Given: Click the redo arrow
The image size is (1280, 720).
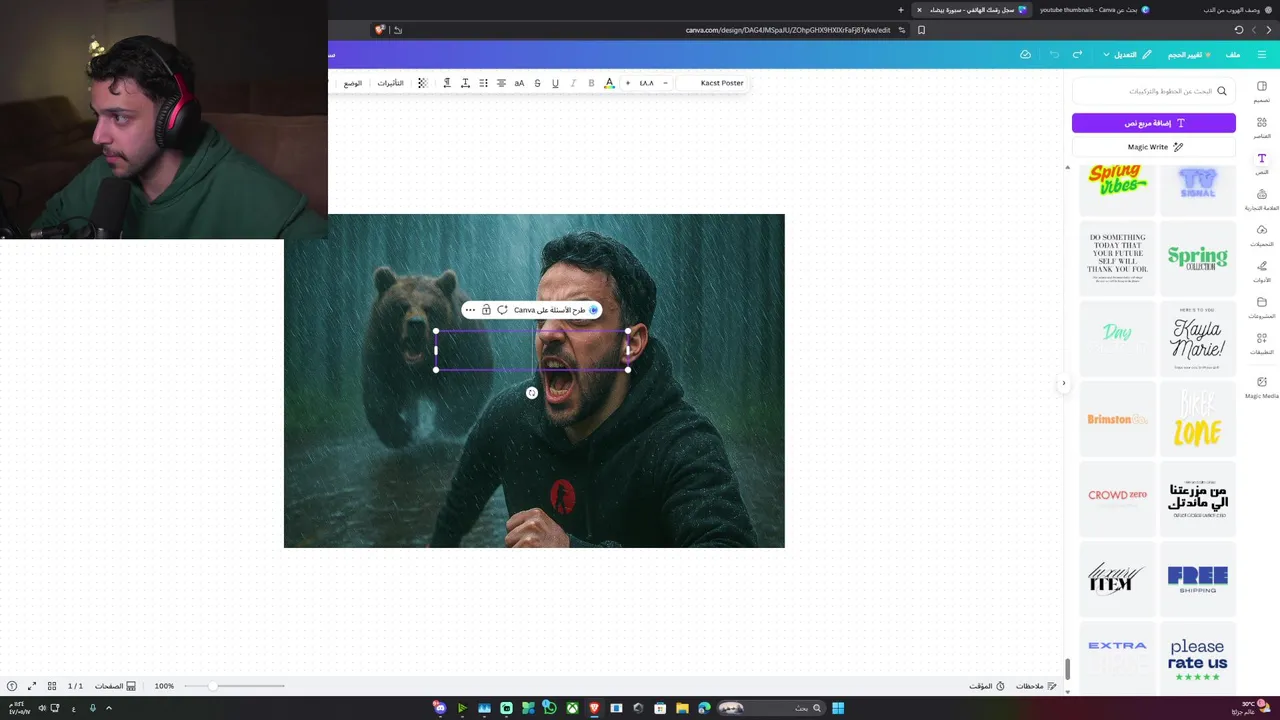Looking at the screenshot, I should (x=1077, y=54).
